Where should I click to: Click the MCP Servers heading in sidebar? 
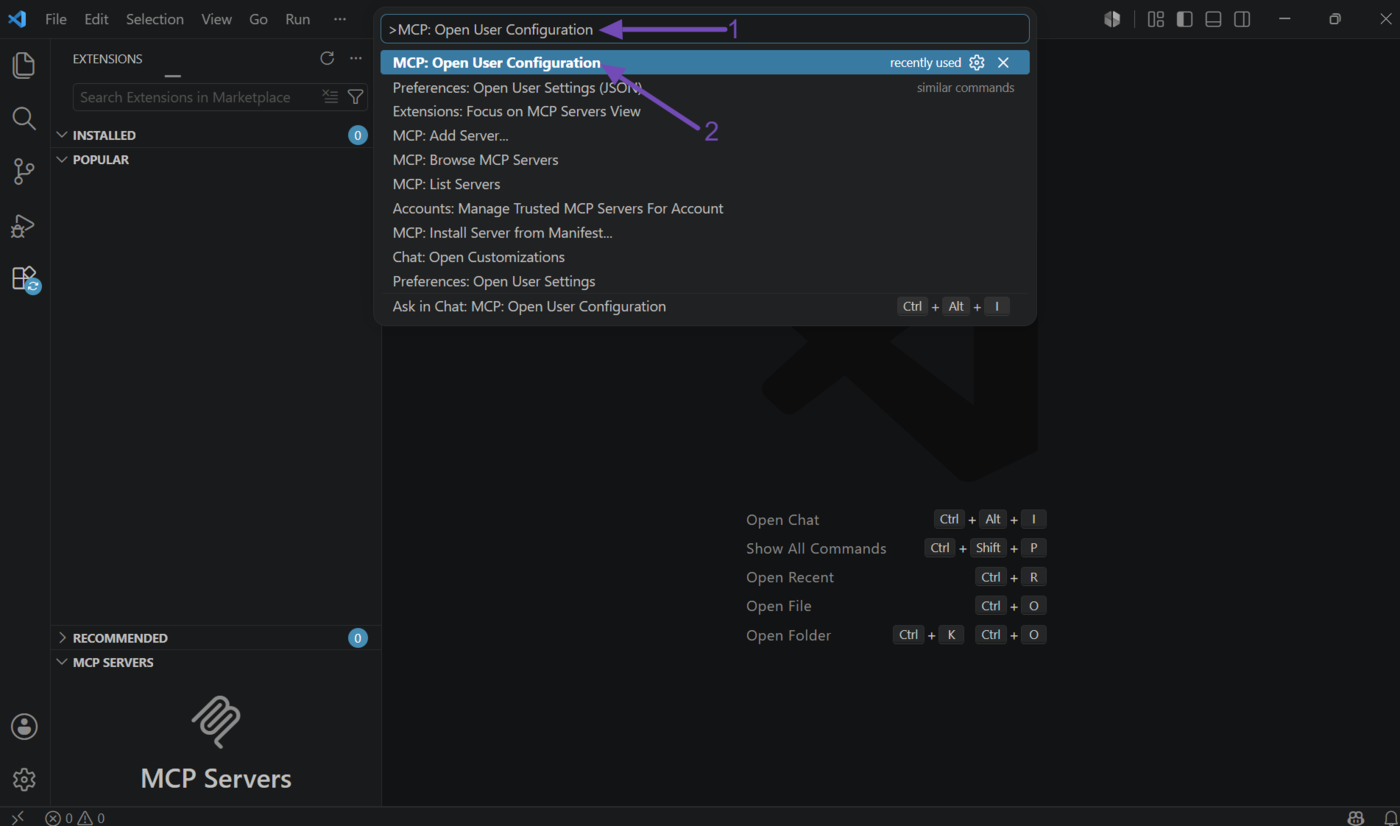216,779
